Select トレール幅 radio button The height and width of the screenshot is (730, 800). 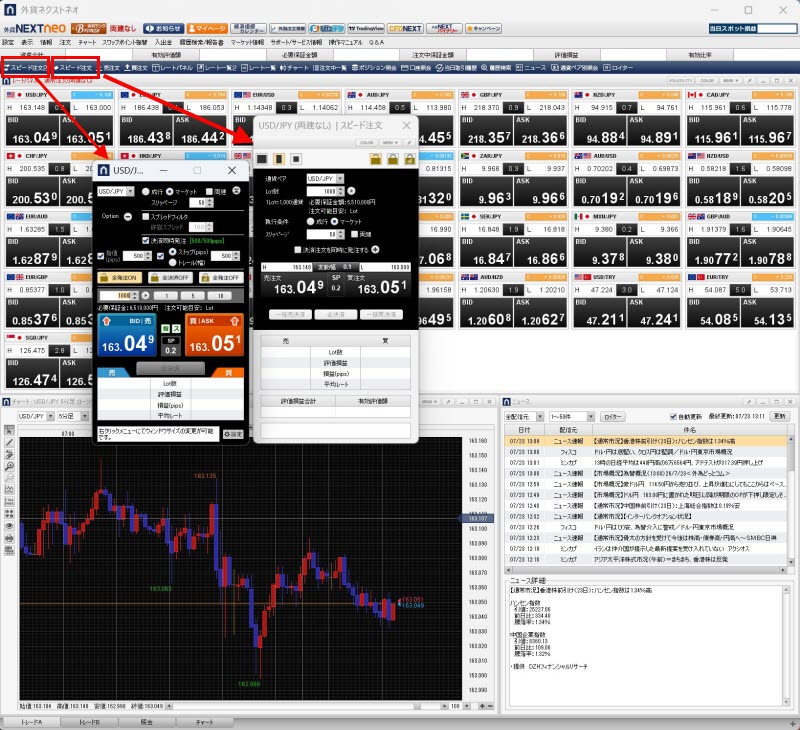coord(172,262)
